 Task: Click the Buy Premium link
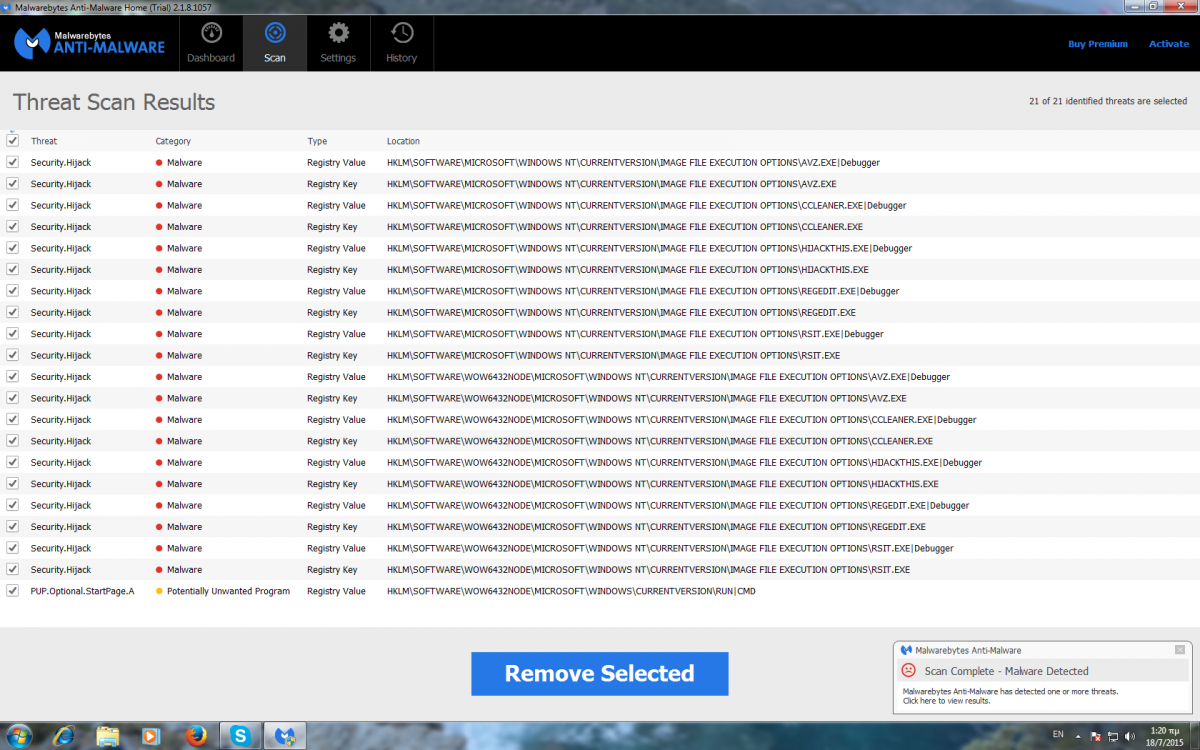(x=1098, y=44)
